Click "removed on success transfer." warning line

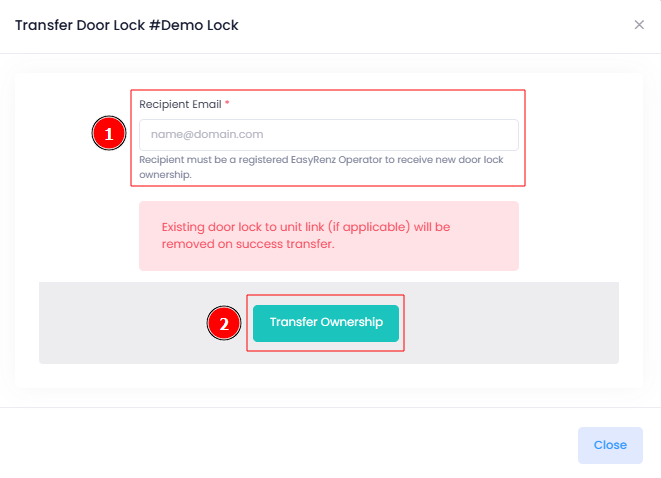coord(248,244)
